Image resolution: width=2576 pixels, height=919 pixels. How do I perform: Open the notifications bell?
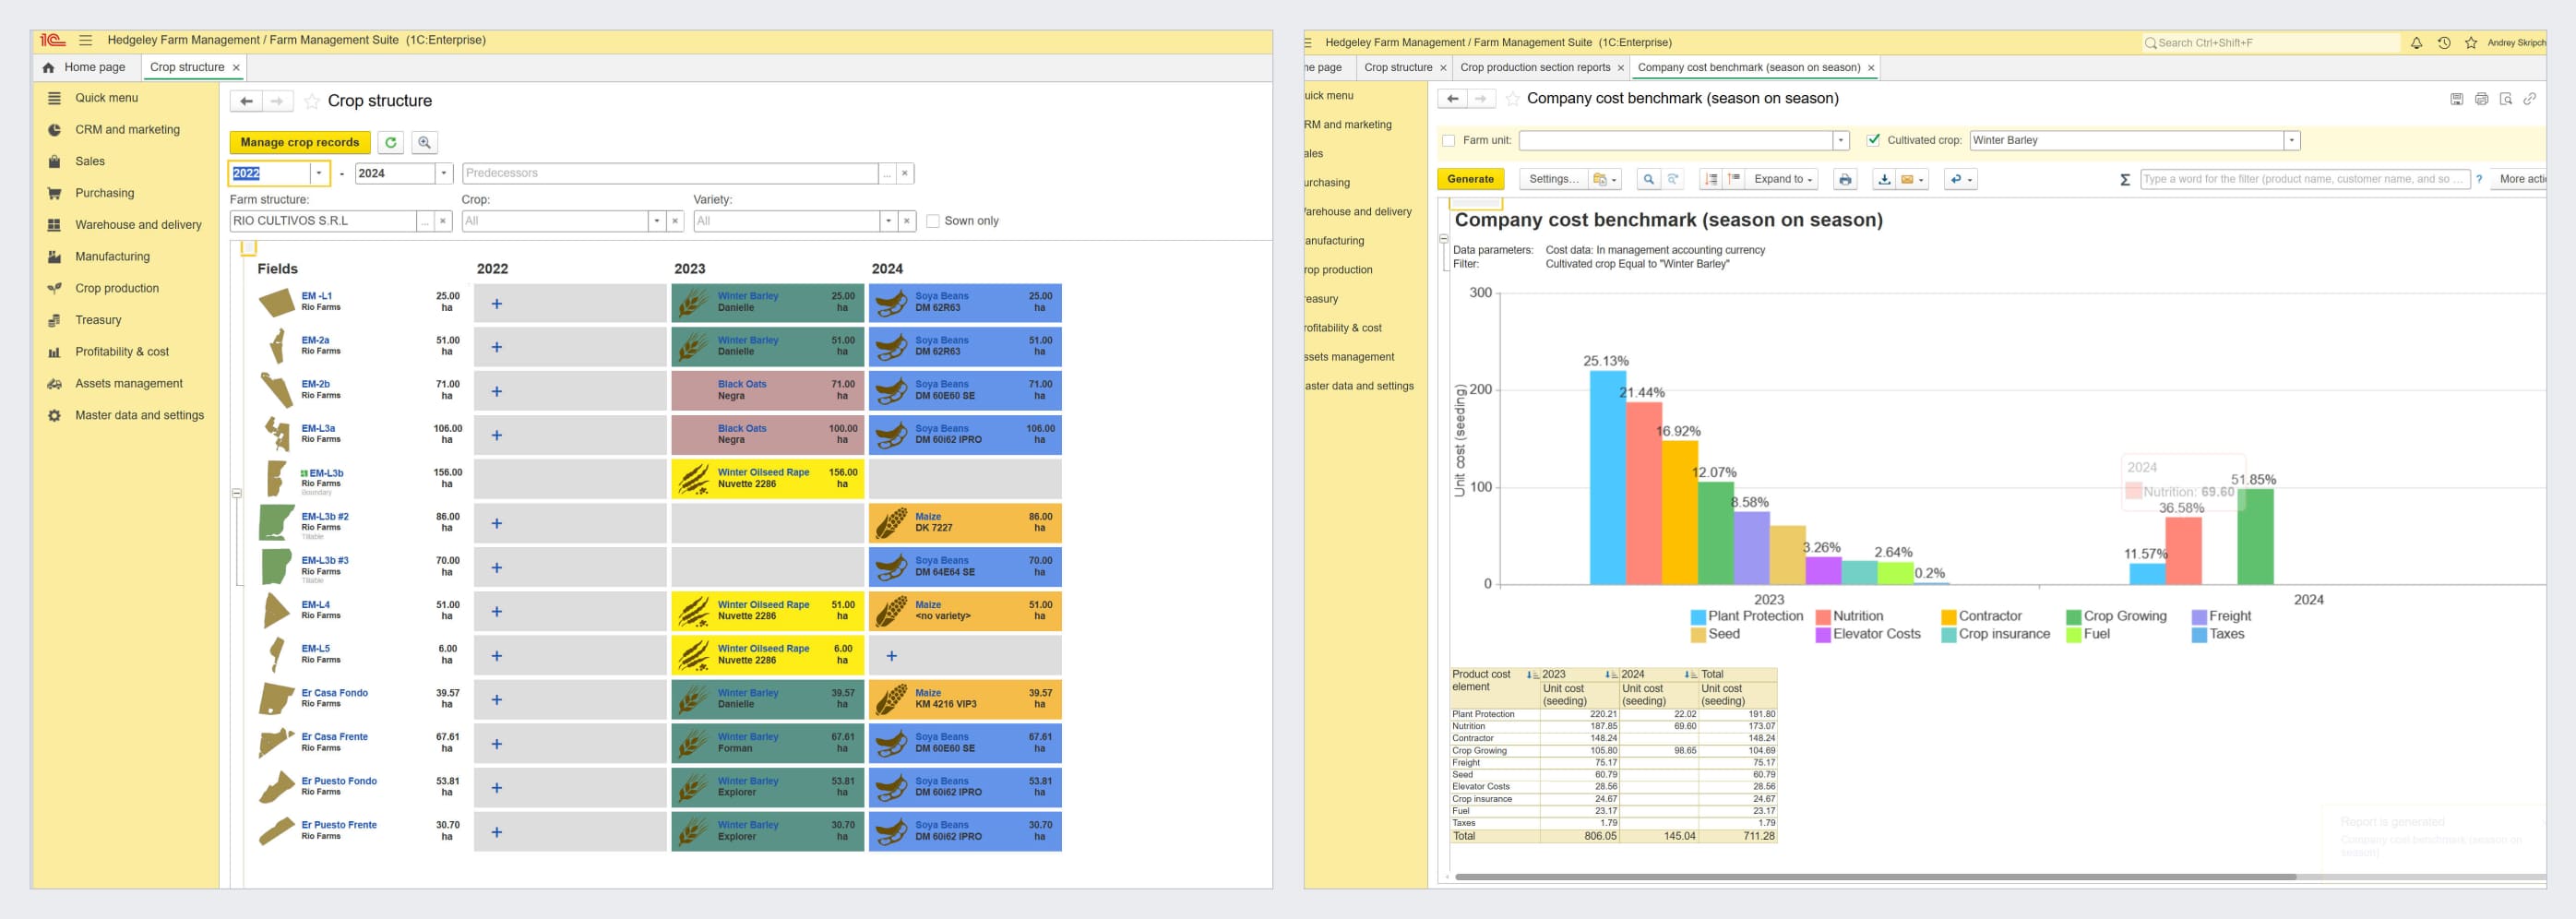coord(2416,43)
